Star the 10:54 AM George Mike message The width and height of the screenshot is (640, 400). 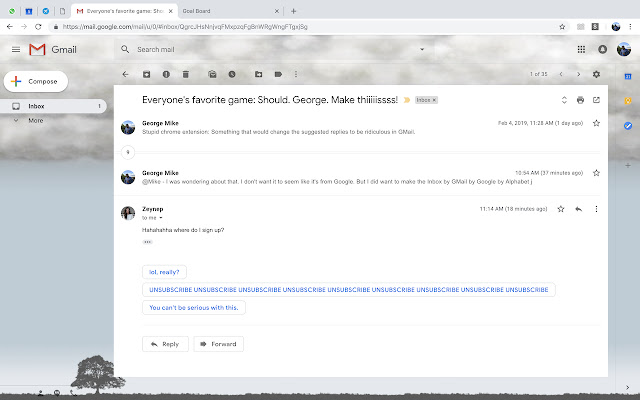596,173
